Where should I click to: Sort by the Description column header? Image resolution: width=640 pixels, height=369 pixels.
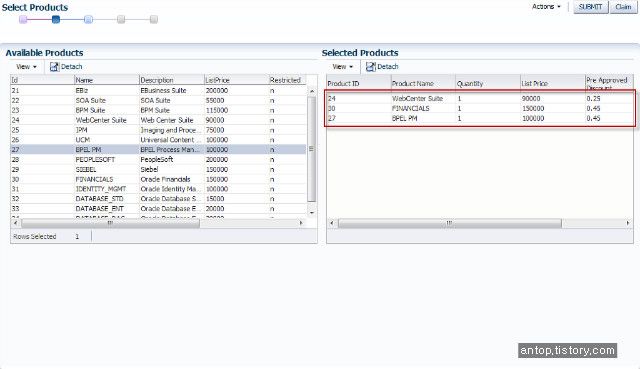pos(171,80)
